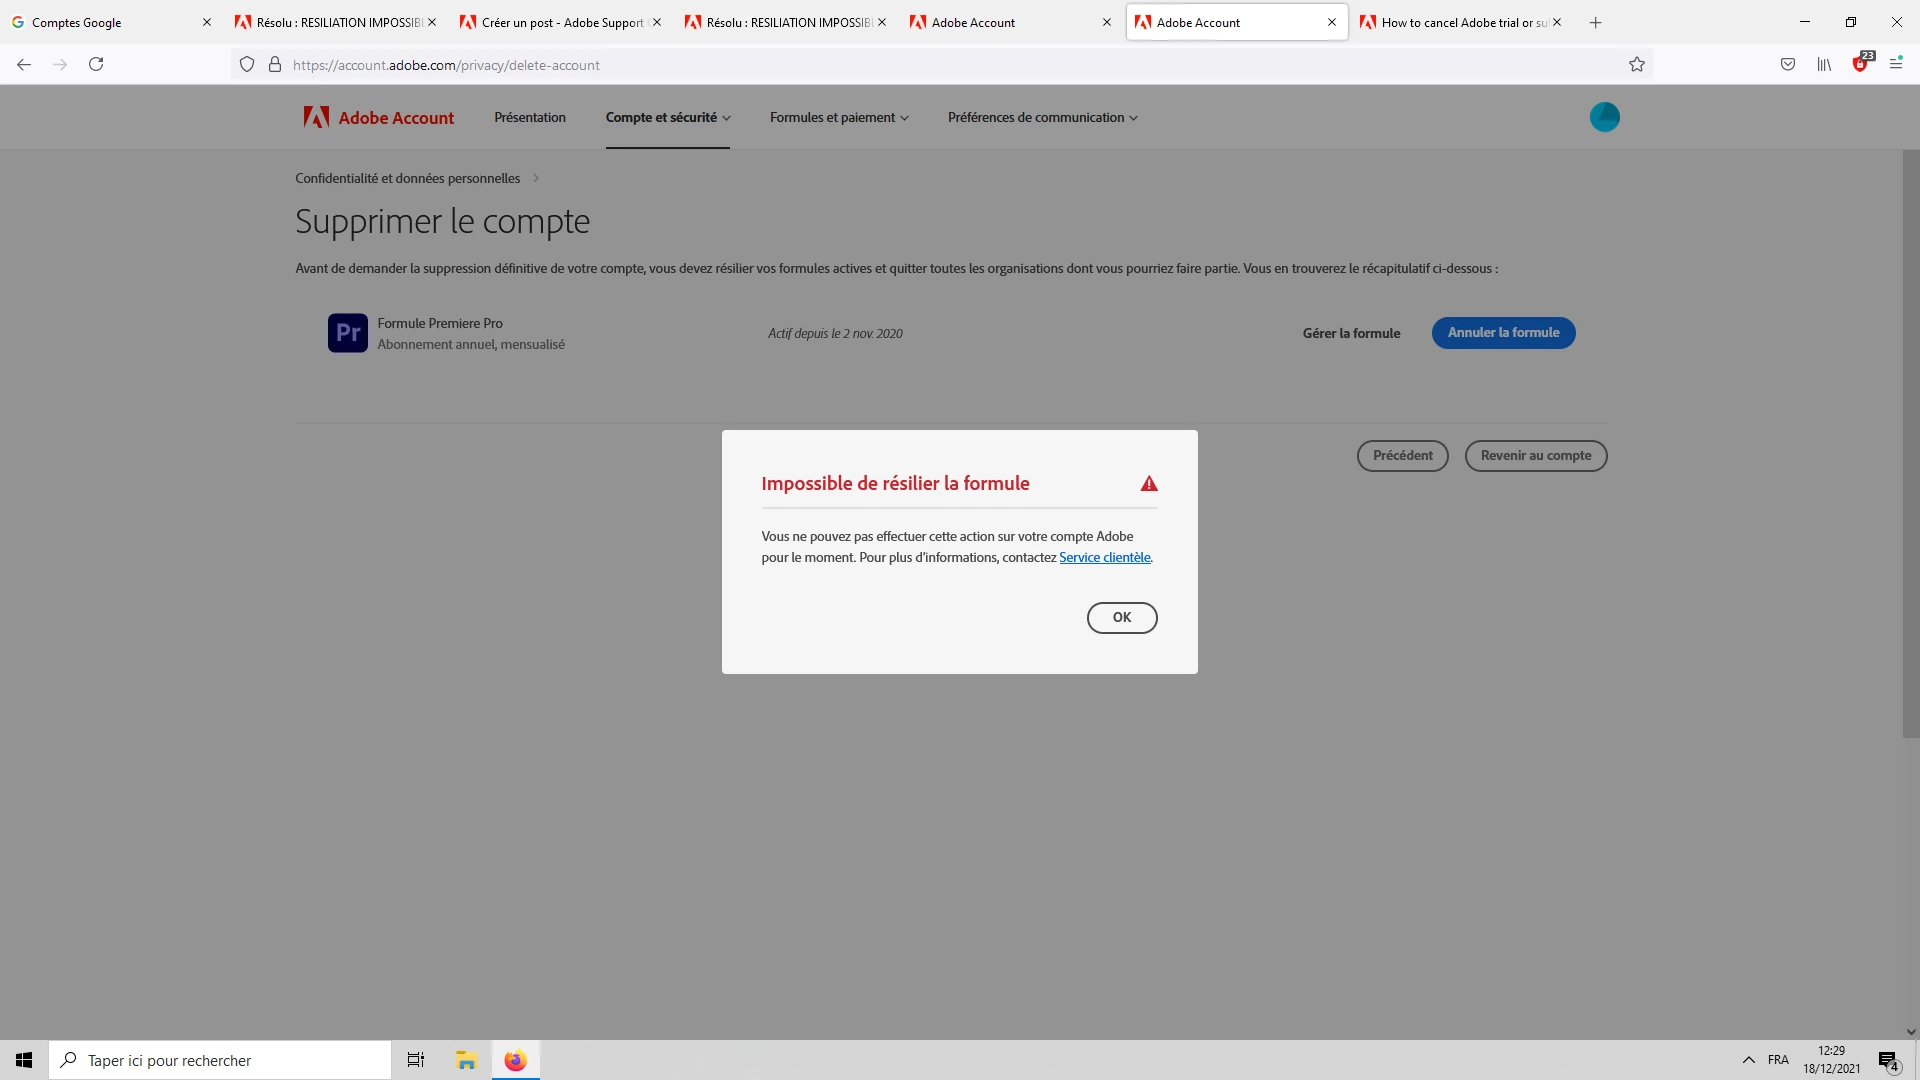Expand Préférences de communication dropdown
The height and width of the screenshot is (1080, 1920).
tap(1042, 118)
